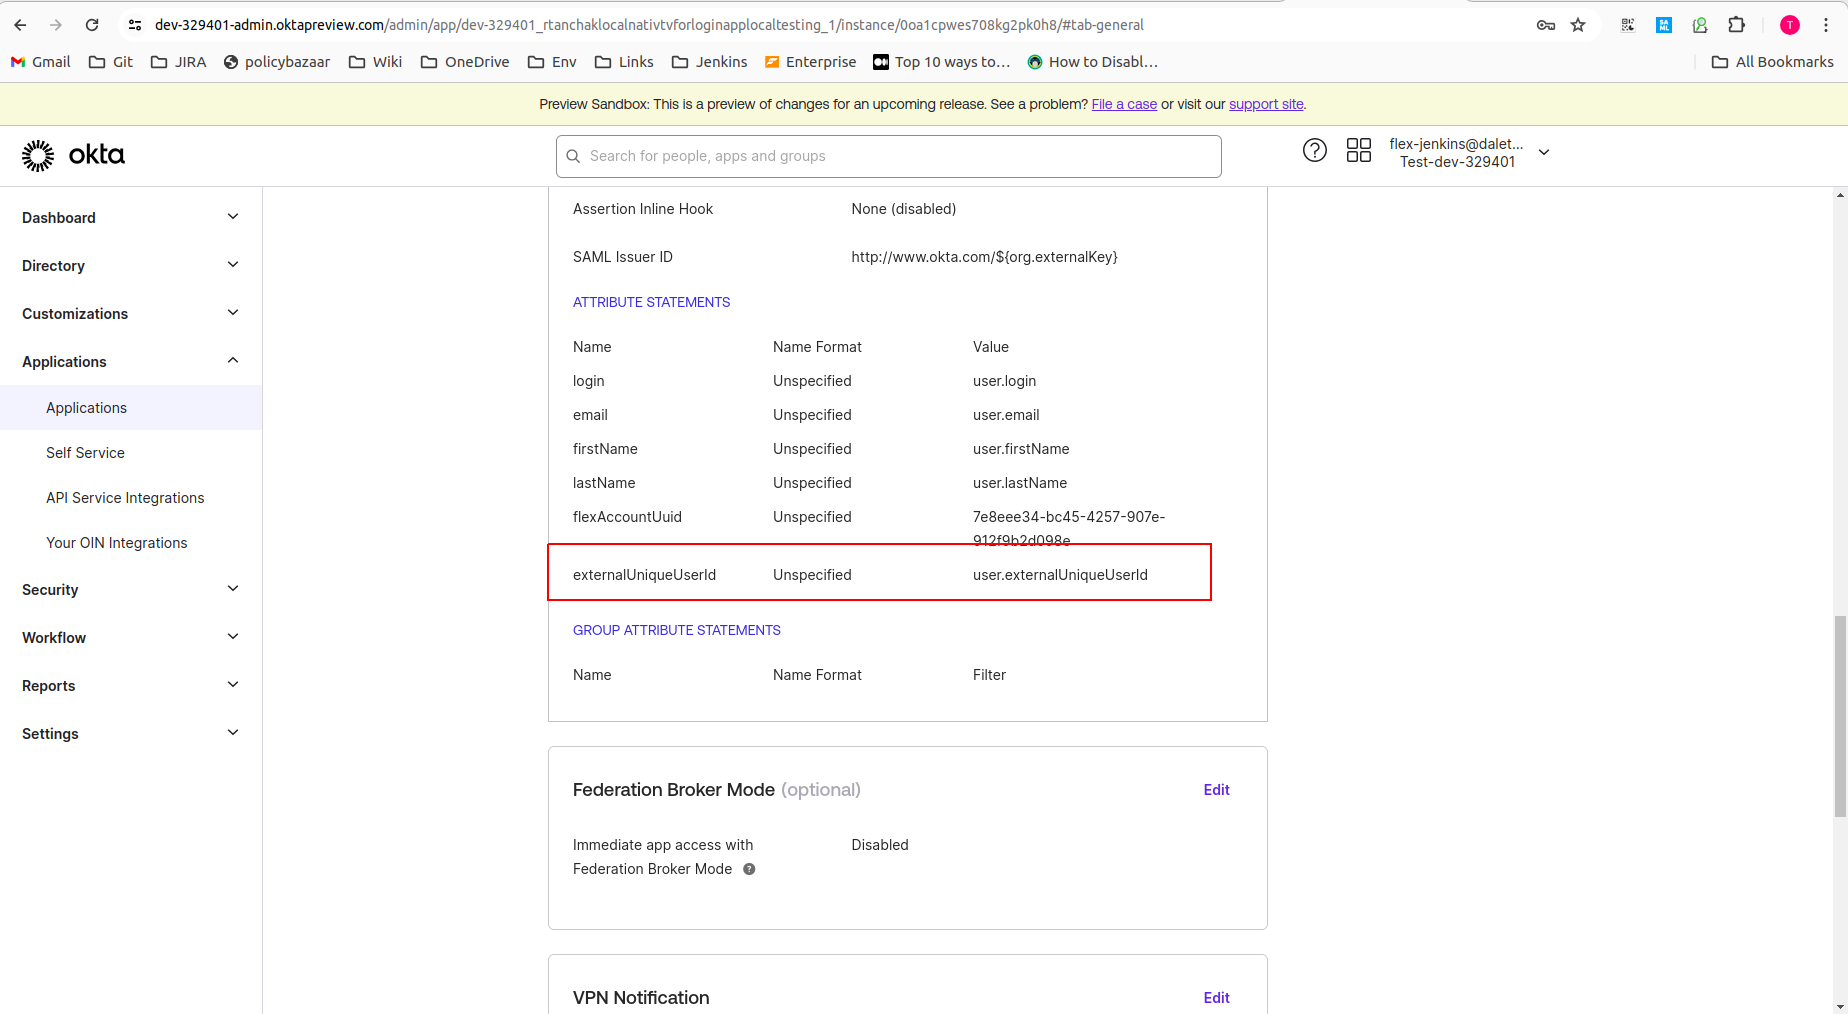Click the Okta logo

pyautogui.click(x=72, y=154)
